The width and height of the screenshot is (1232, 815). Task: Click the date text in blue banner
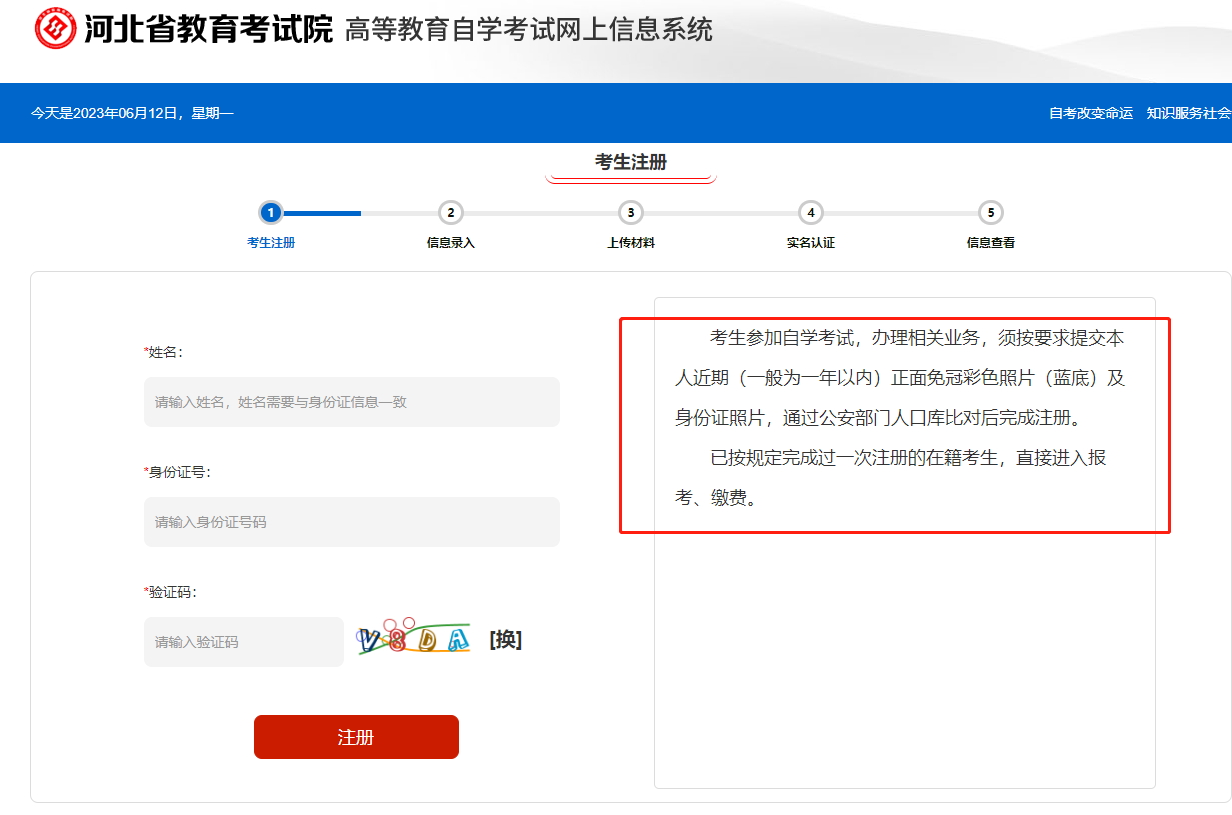point(132,114)
